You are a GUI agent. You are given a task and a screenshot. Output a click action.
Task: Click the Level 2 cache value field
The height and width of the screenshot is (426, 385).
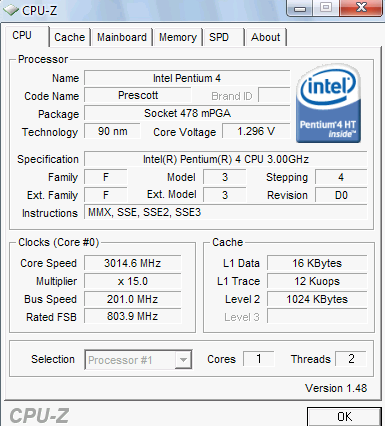(317, 299)
